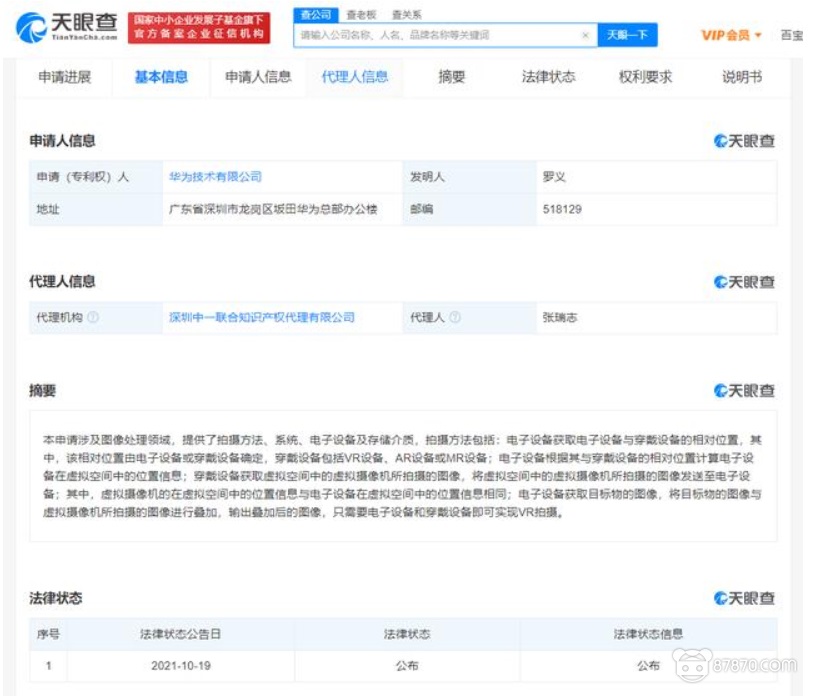Click the 87870.com watermark icon bottom-right
Screen dimensions: 813x697
694,663
